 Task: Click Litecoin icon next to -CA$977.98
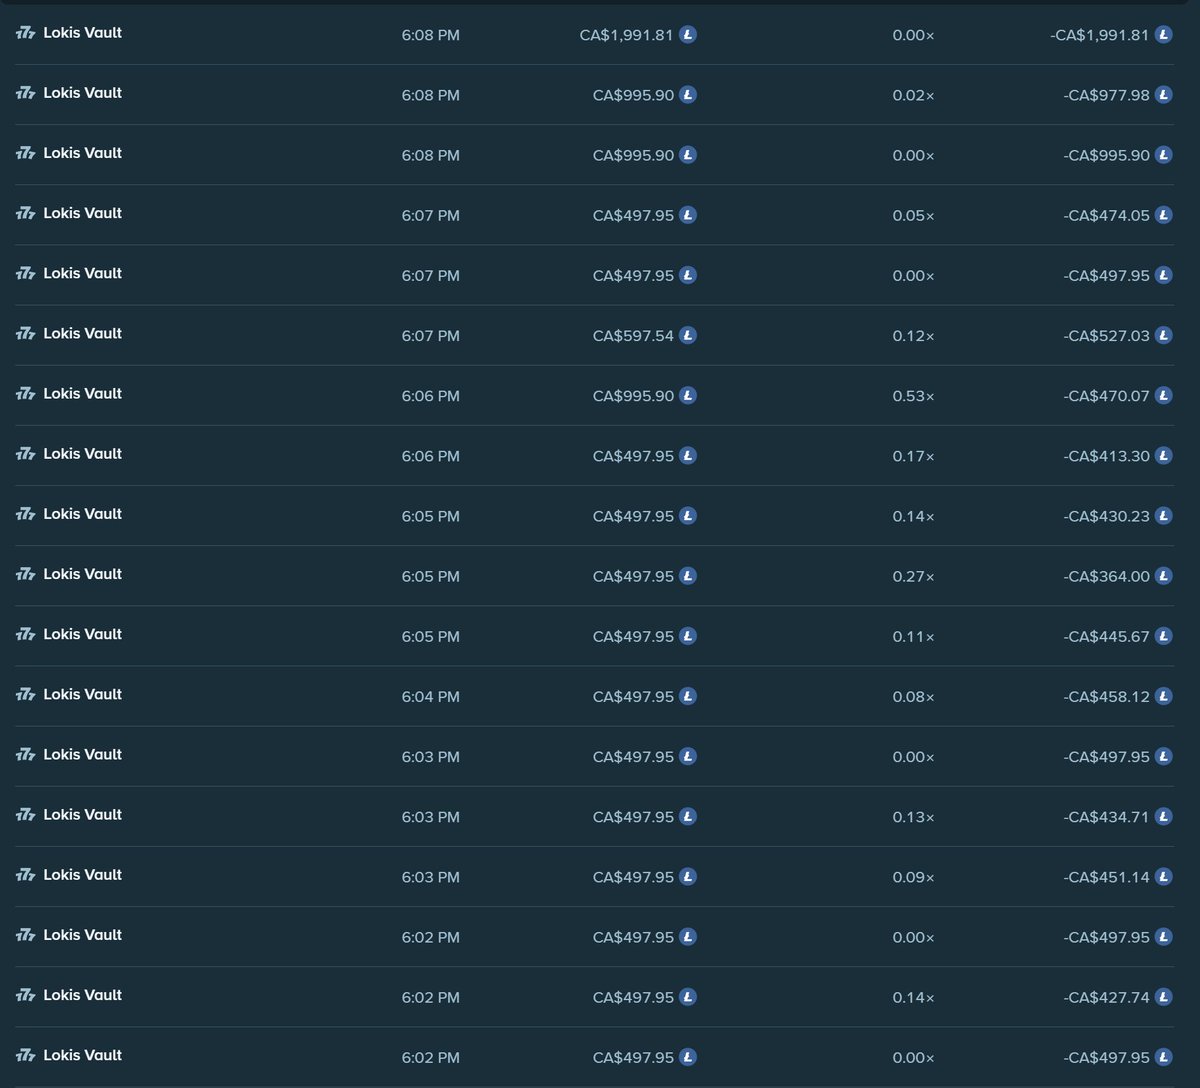[x=1163, y=95]
